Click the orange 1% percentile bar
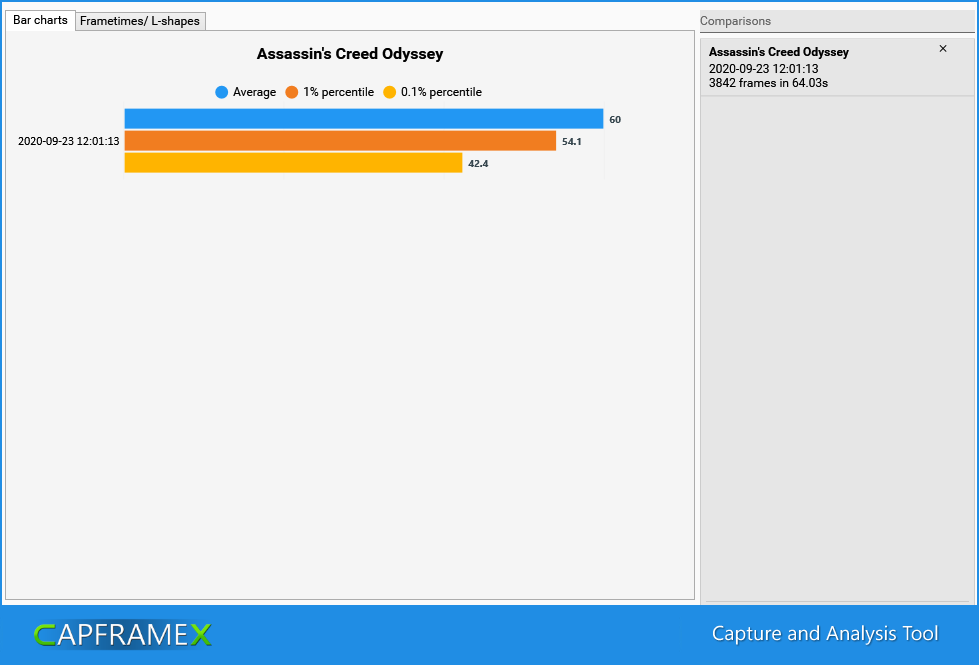Viewport: 979px width, 665px height. [x=340, y=141]
